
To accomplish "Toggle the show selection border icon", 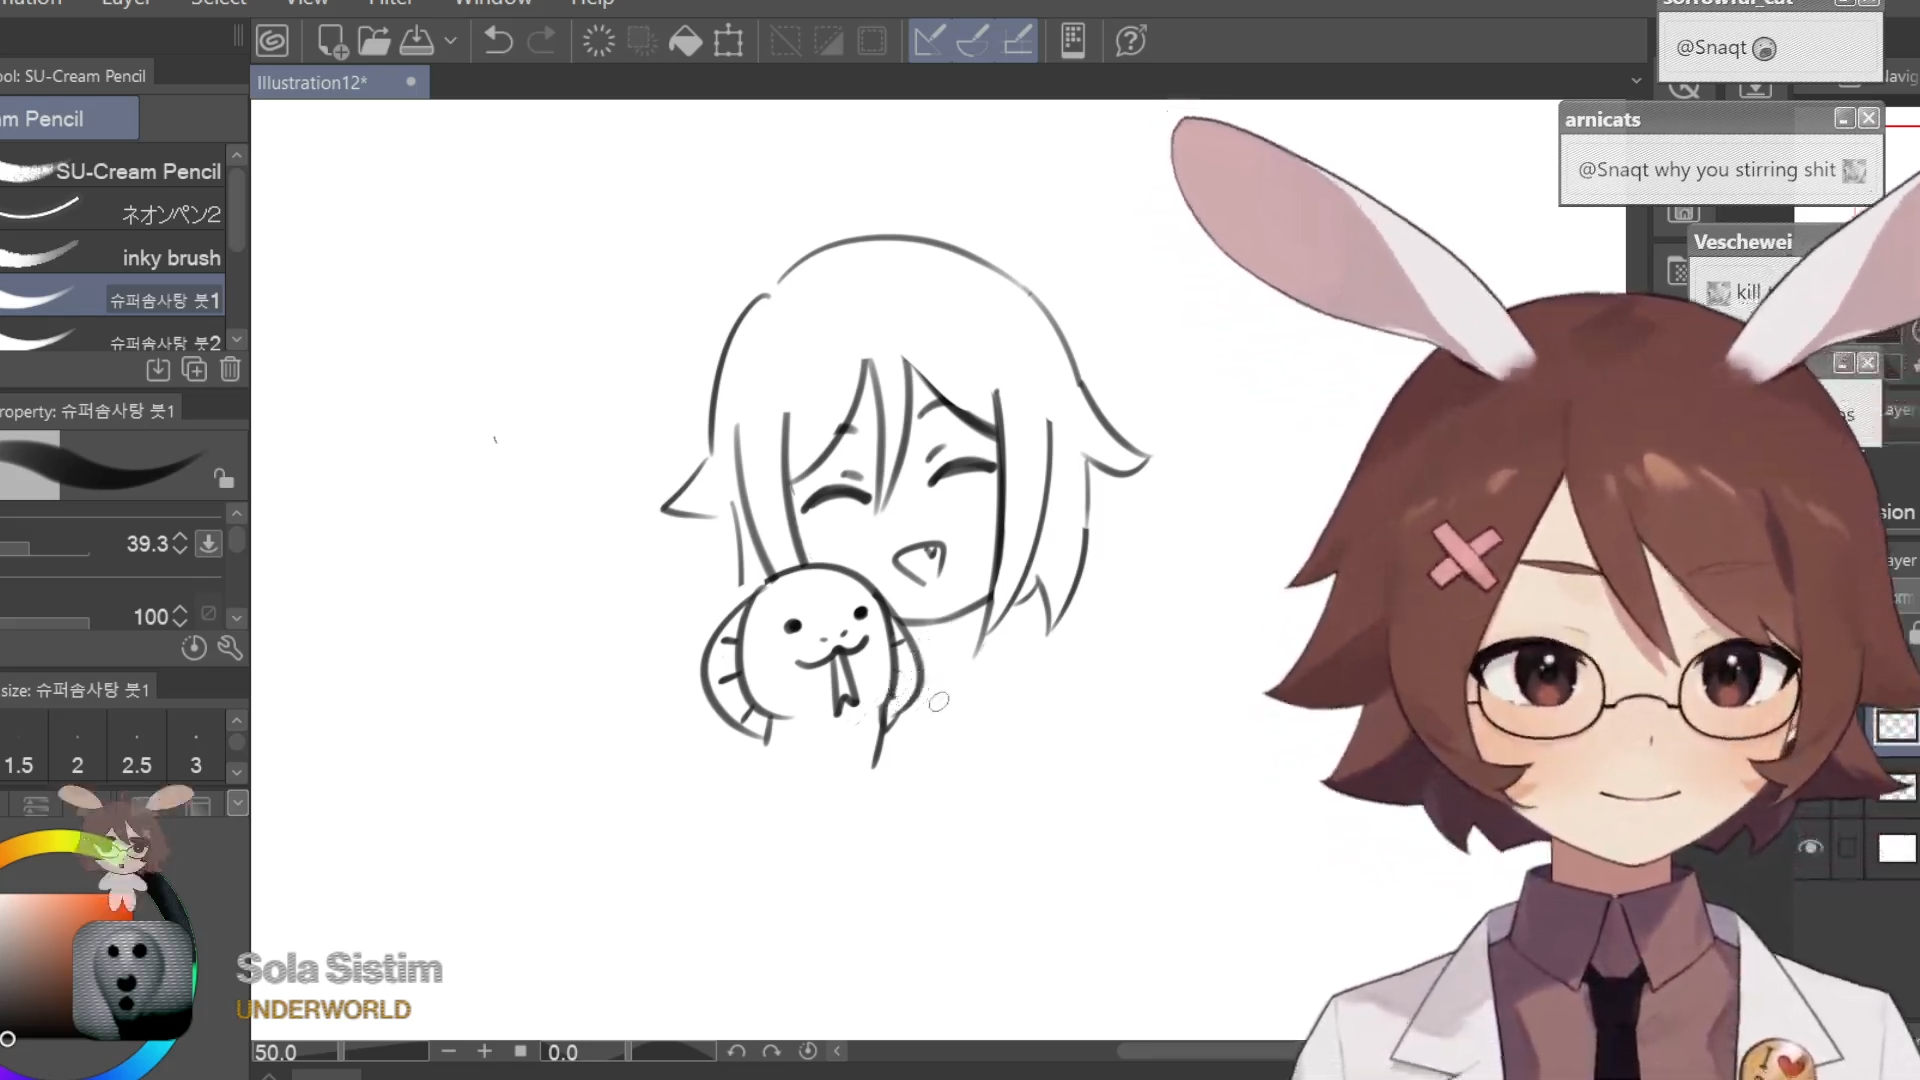I will pos(872,41).
